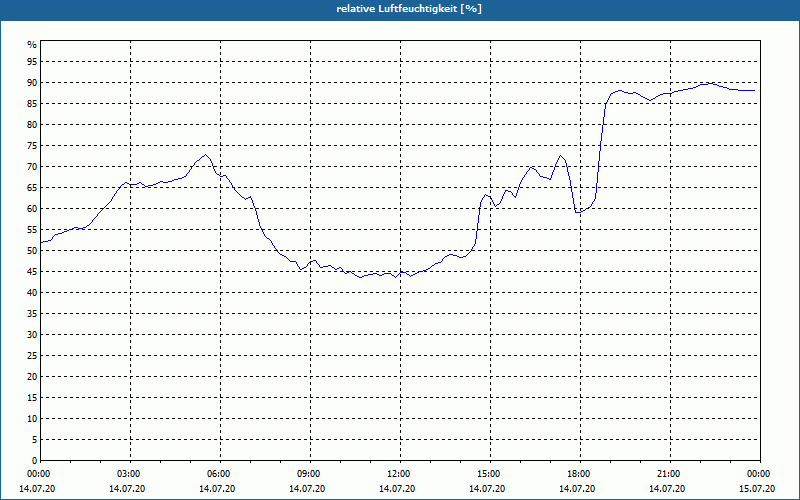This screenshot has height=500, width=800.
Task: Select the 25 y-axis label
Action: point(32,356)
